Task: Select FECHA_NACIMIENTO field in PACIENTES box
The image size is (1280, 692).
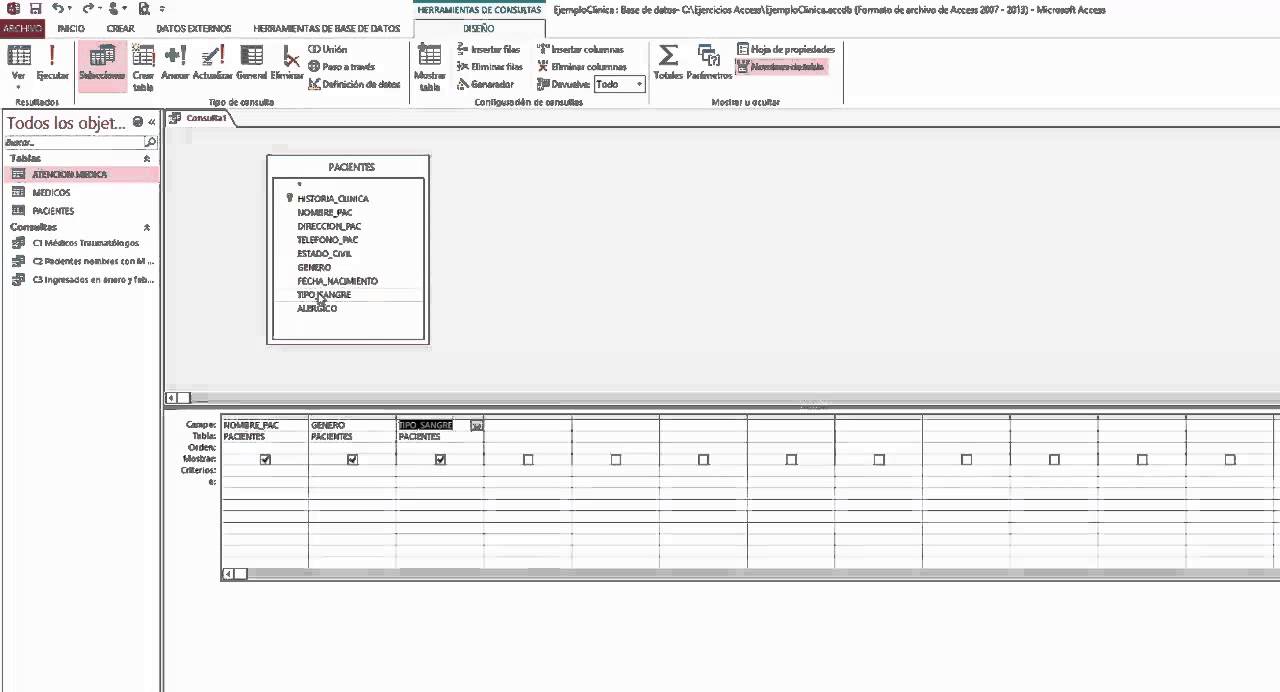Action: point(338,281)
